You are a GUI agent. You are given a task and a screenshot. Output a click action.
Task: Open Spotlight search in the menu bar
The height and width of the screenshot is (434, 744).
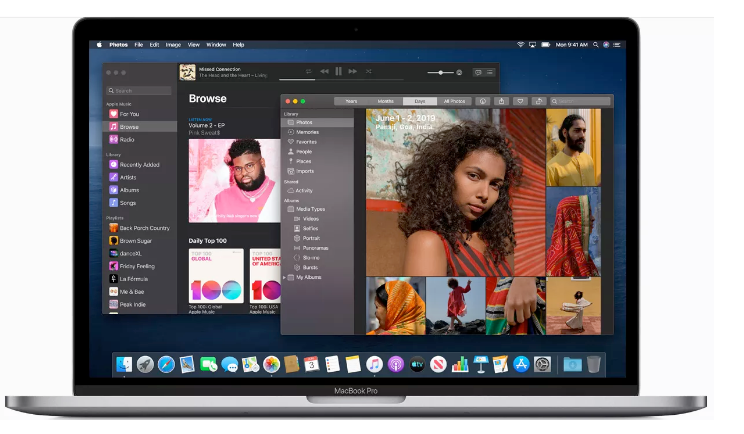(595, 45)
